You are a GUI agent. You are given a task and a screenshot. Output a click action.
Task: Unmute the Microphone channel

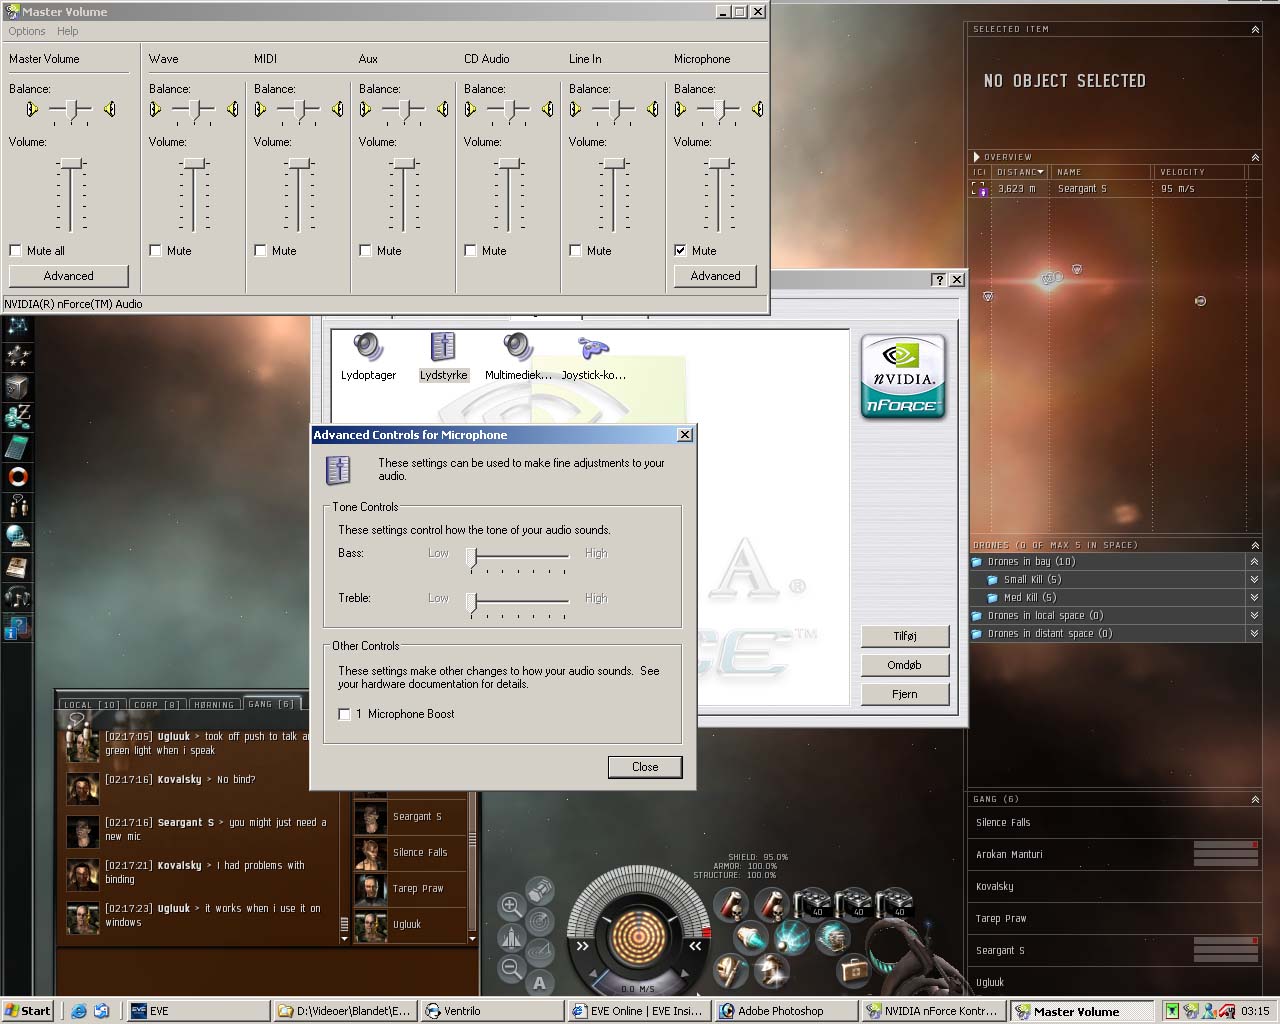[x=681, y=251]
